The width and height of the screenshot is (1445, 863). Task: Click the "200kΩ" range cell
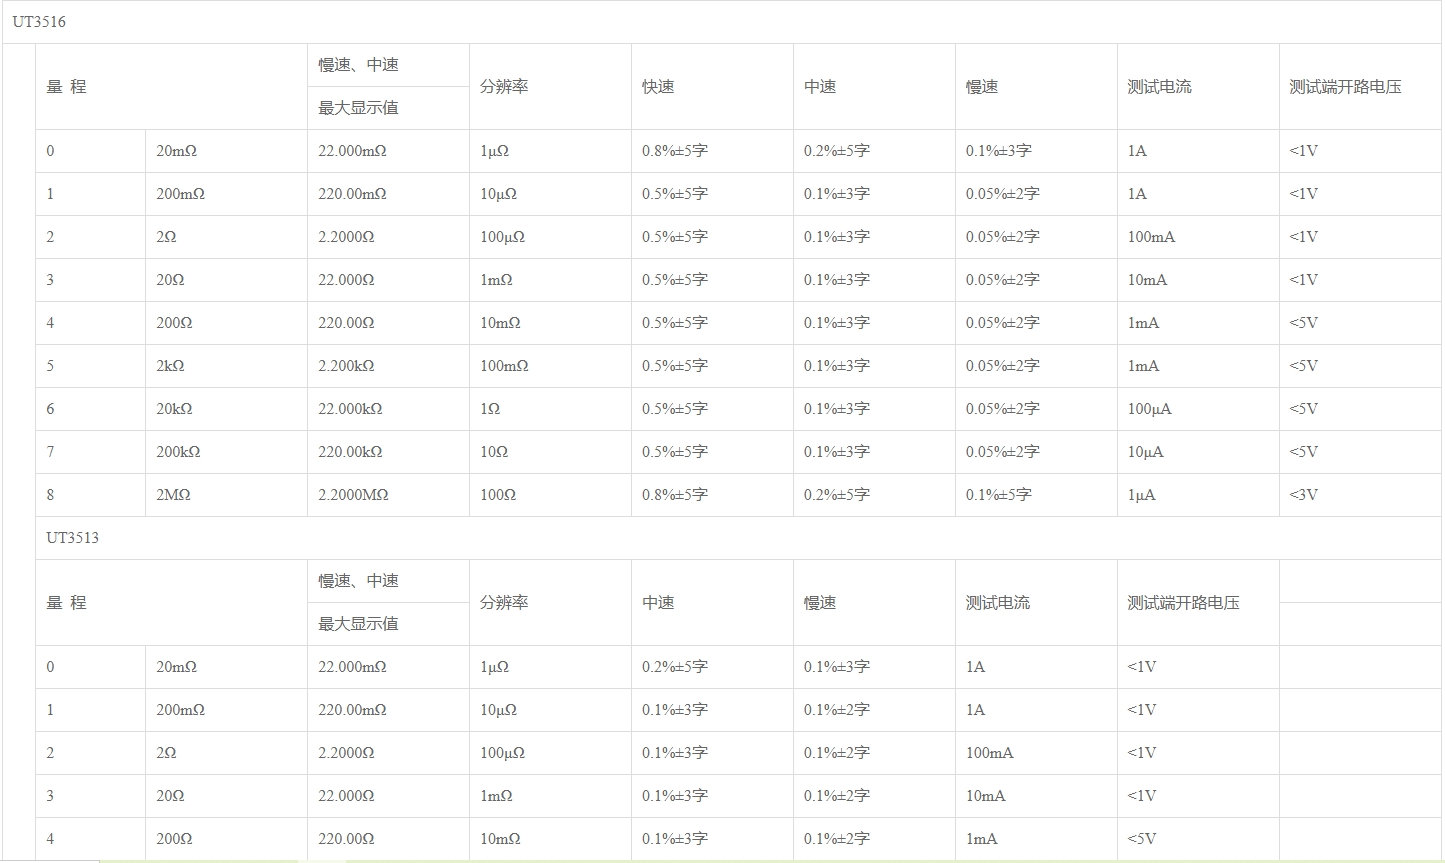pyautogui.click(x=178, y=452)
